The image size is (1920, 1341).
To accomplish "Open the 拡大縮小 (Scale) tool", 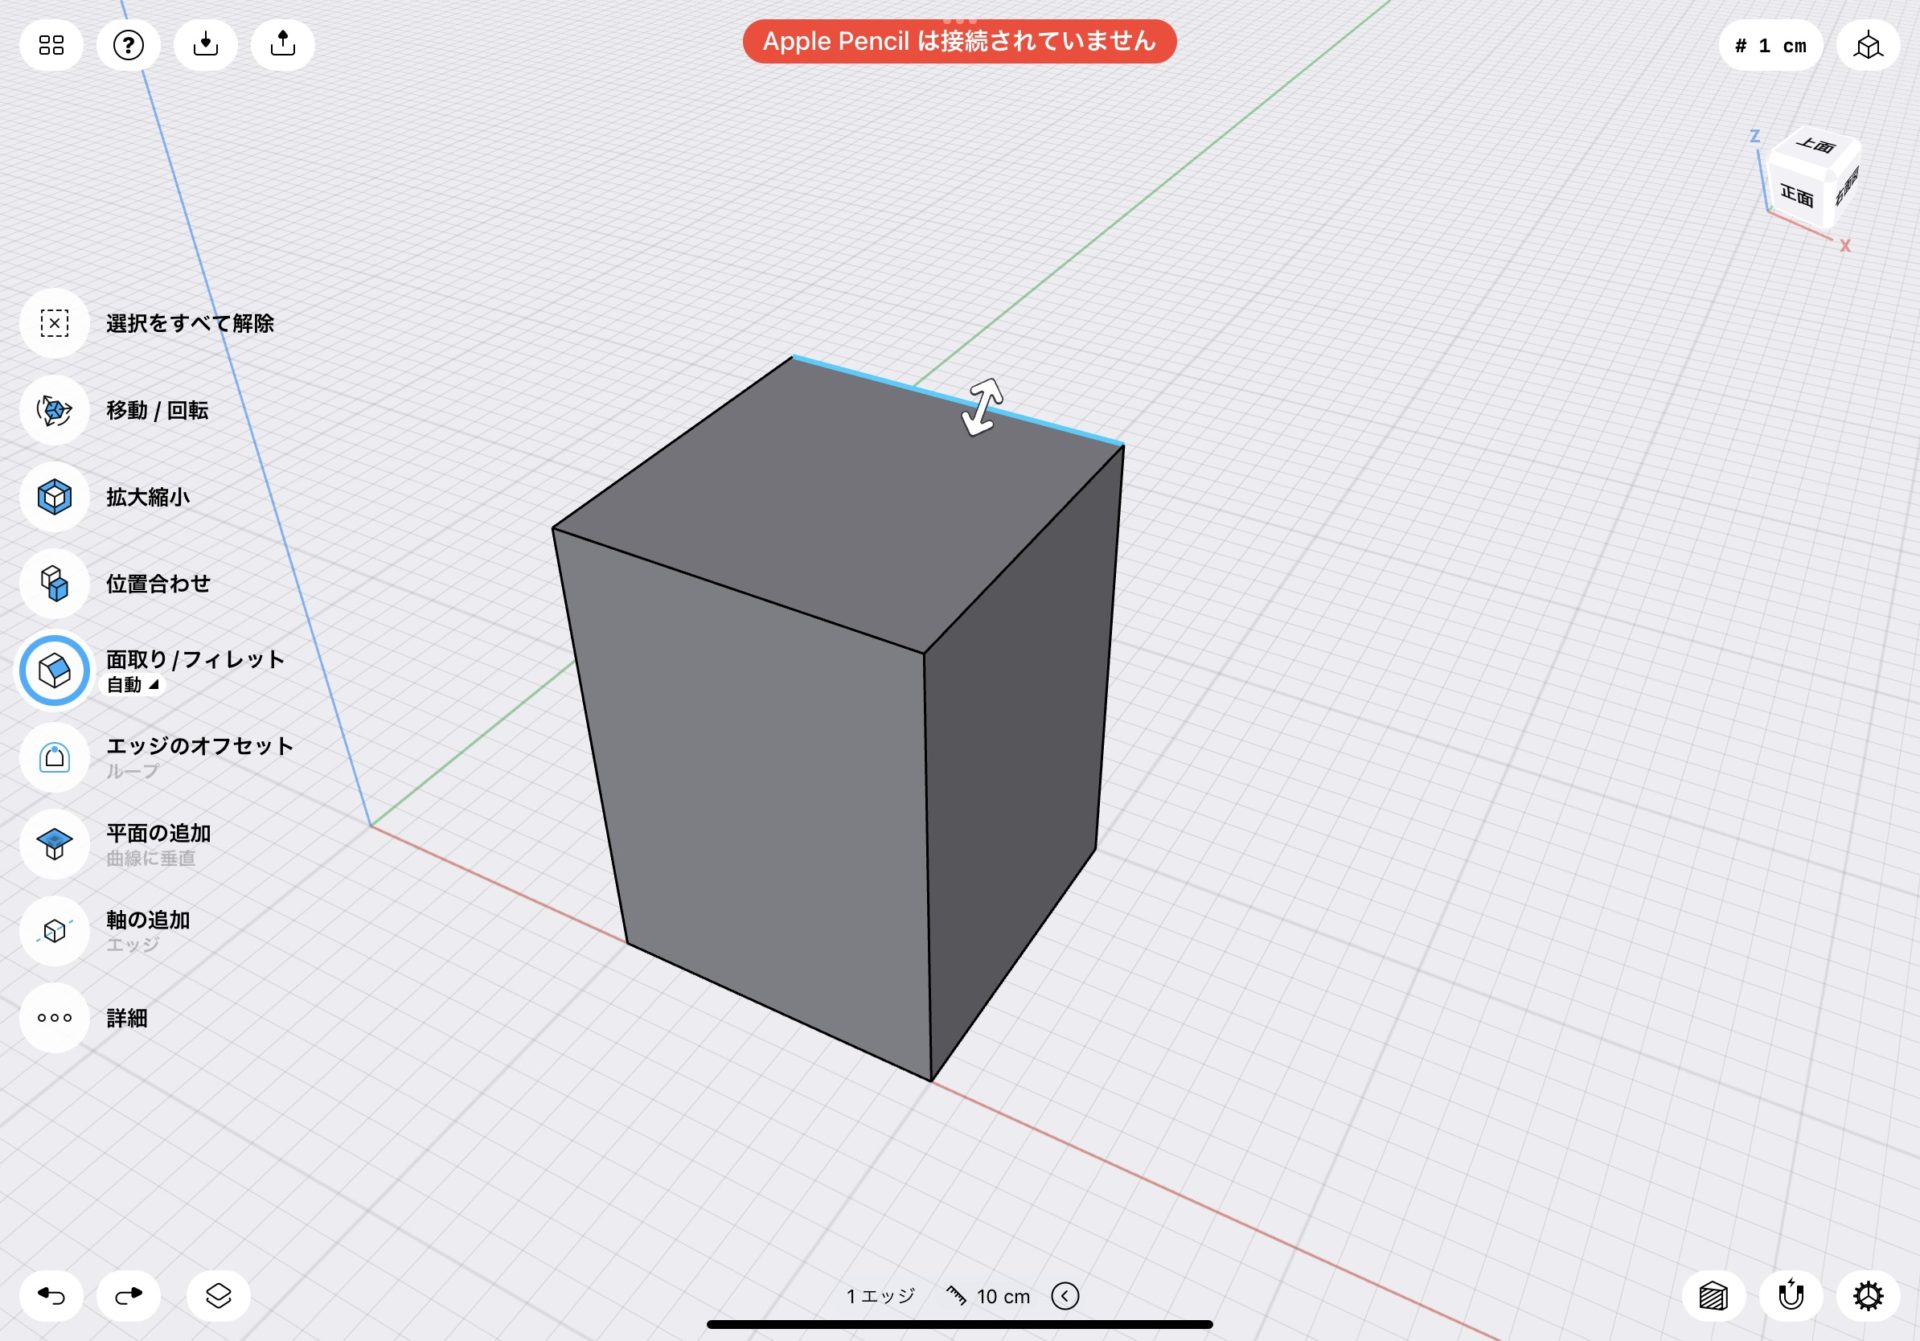I will [x=54, y=497].
